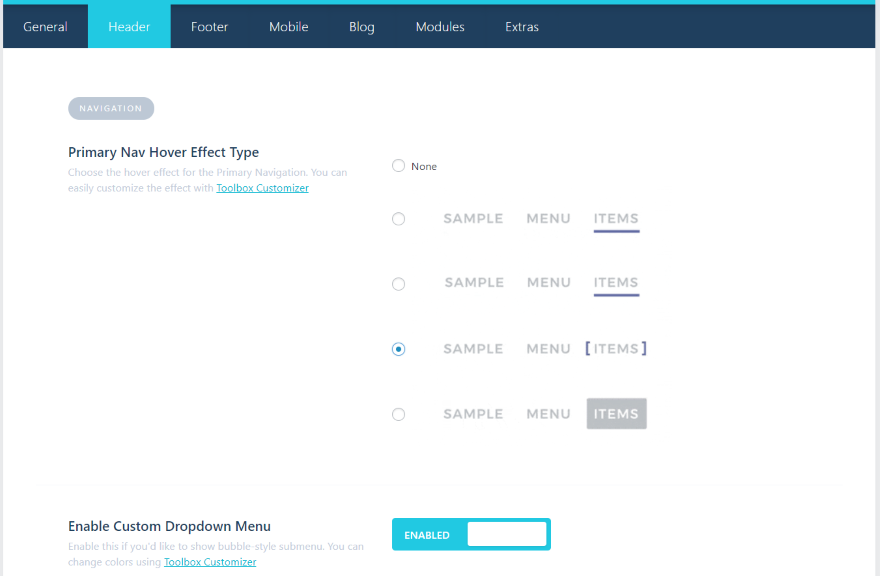
Task: Click the bracketed [ITEMS] sample preview
Action: 616,349
